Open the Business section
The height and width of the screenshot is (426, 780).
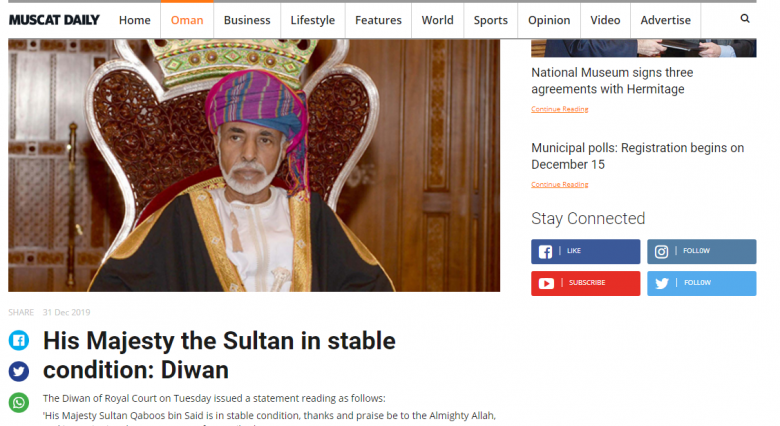(x=247, y=20)
